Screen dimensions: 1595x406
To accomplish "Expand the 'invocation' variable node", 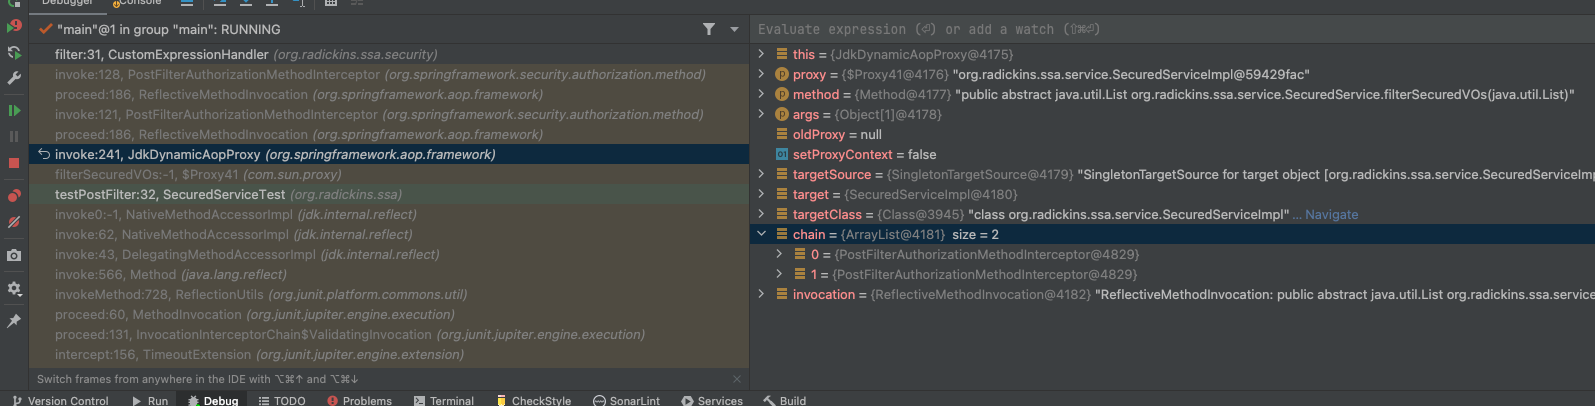I will click(761, 294).
